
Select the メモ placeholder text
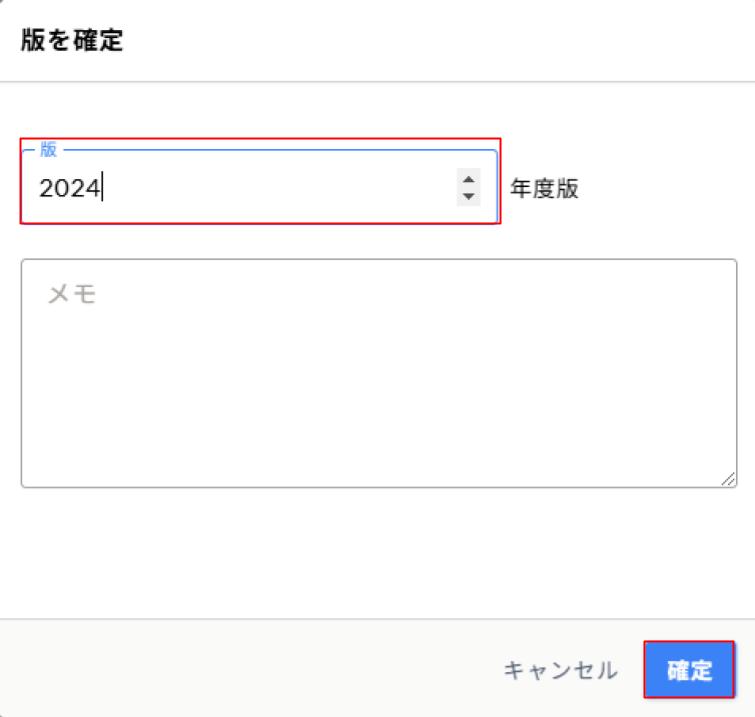(x=72, y=293)
